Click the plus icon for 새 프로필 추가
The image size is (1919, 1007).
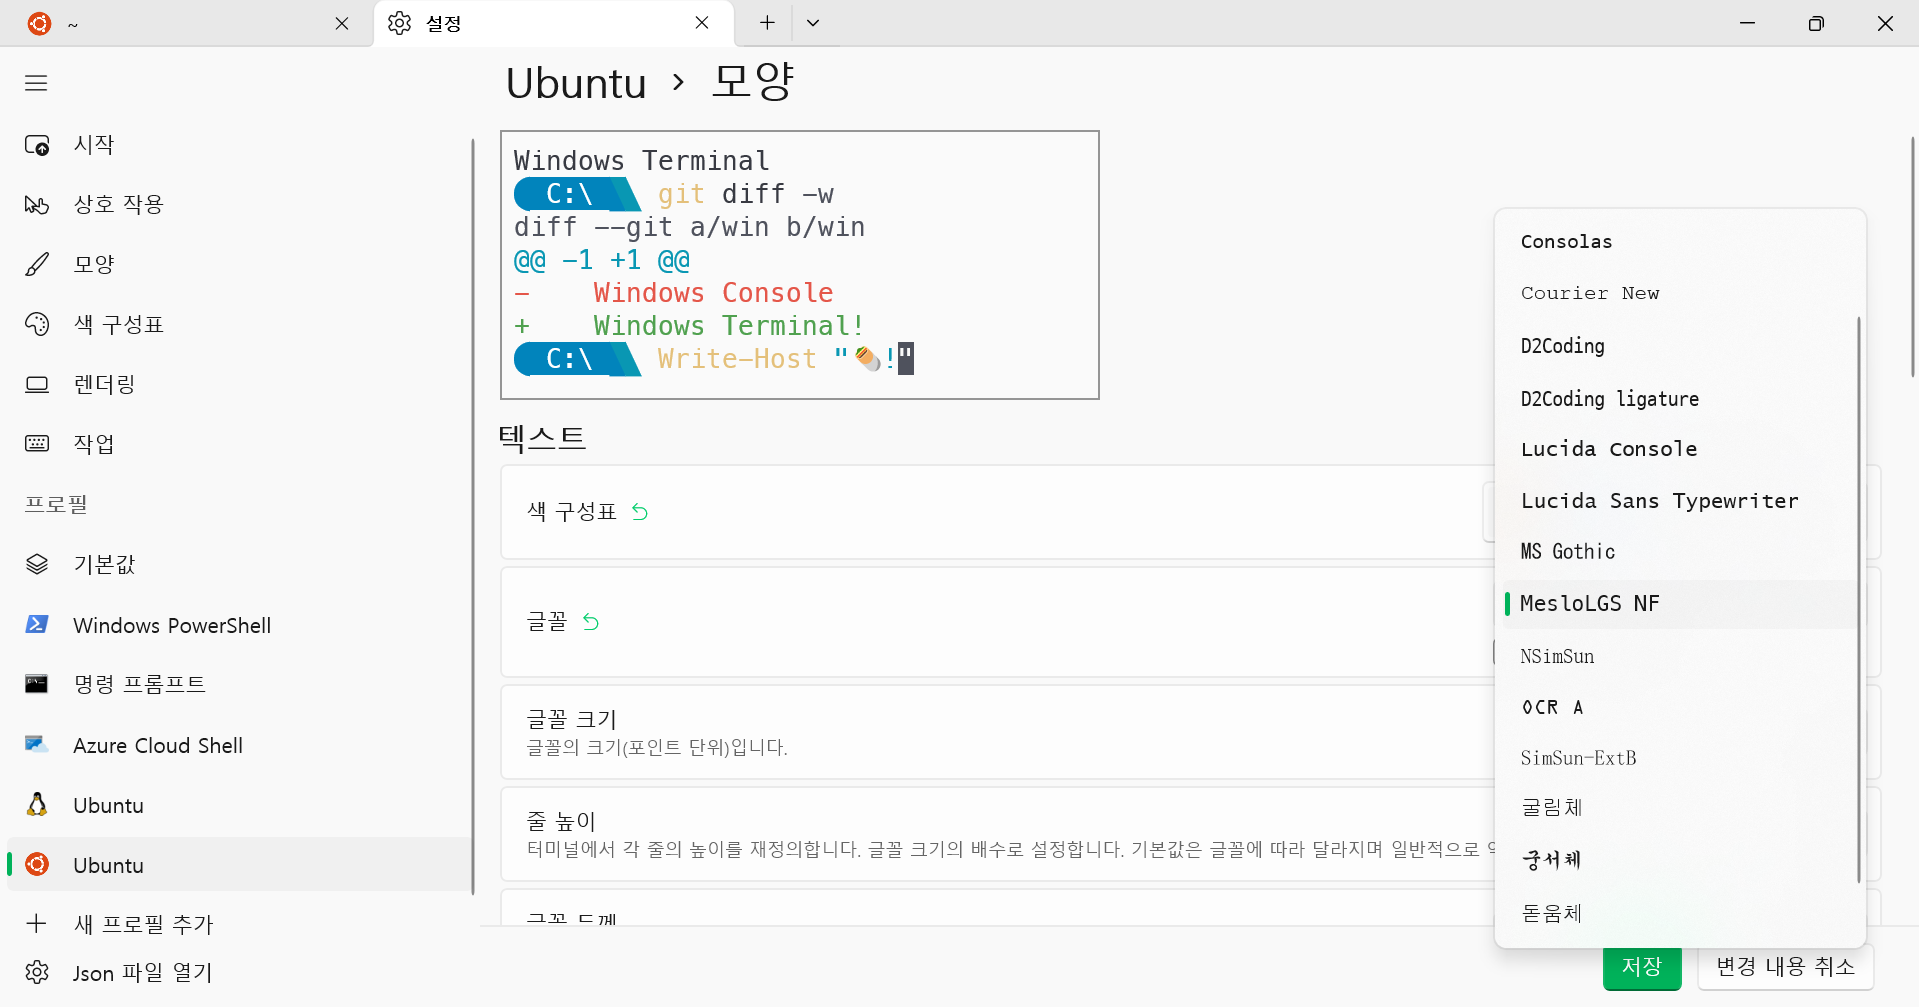click(36, 923)
